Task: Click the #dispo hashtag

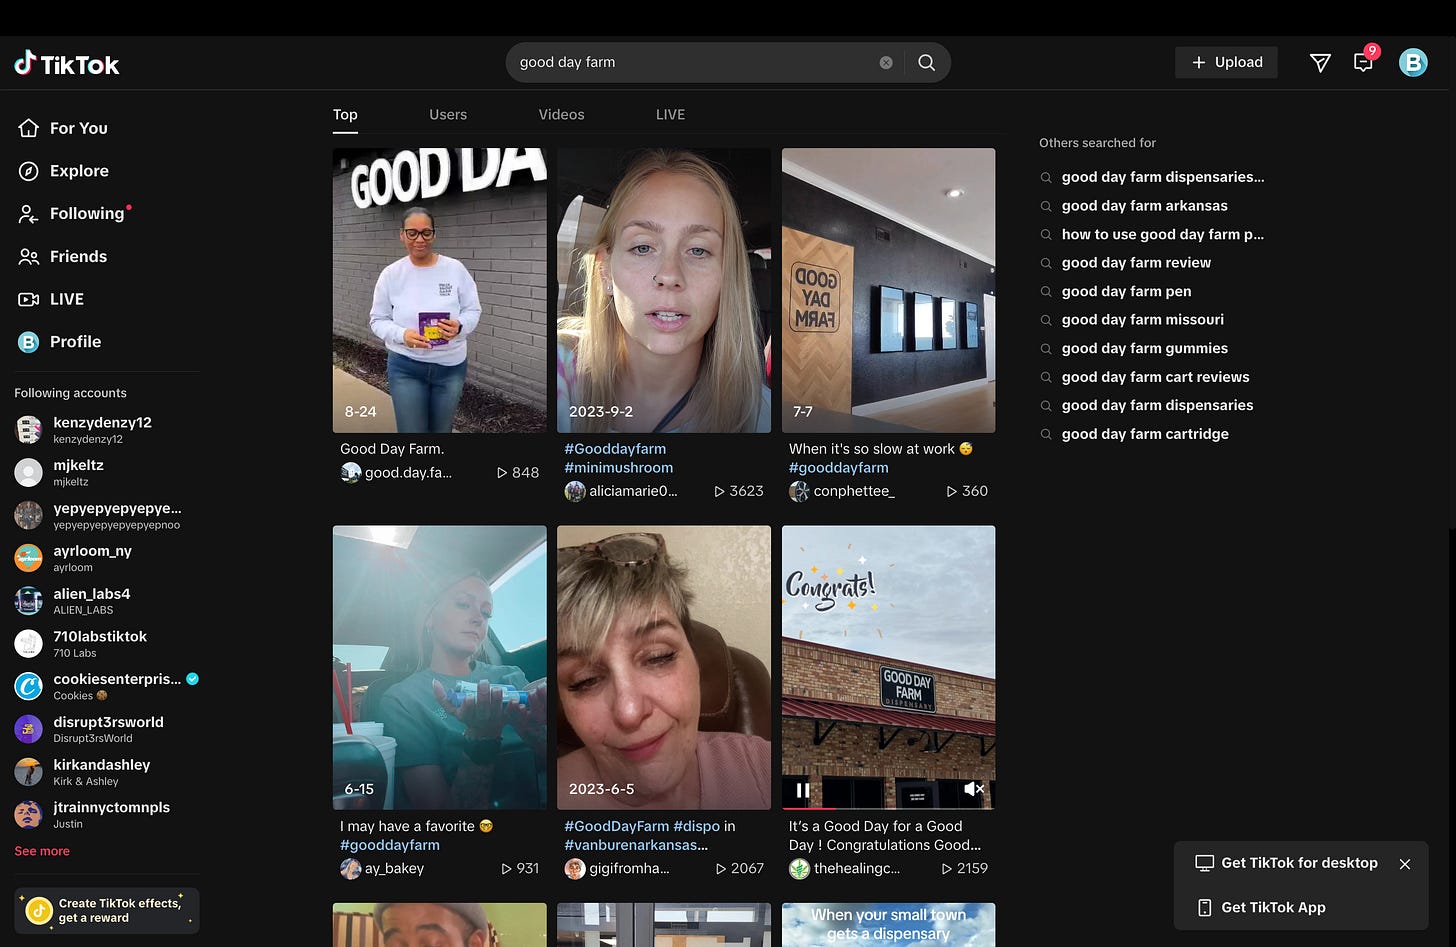Action: pos(697,826)
